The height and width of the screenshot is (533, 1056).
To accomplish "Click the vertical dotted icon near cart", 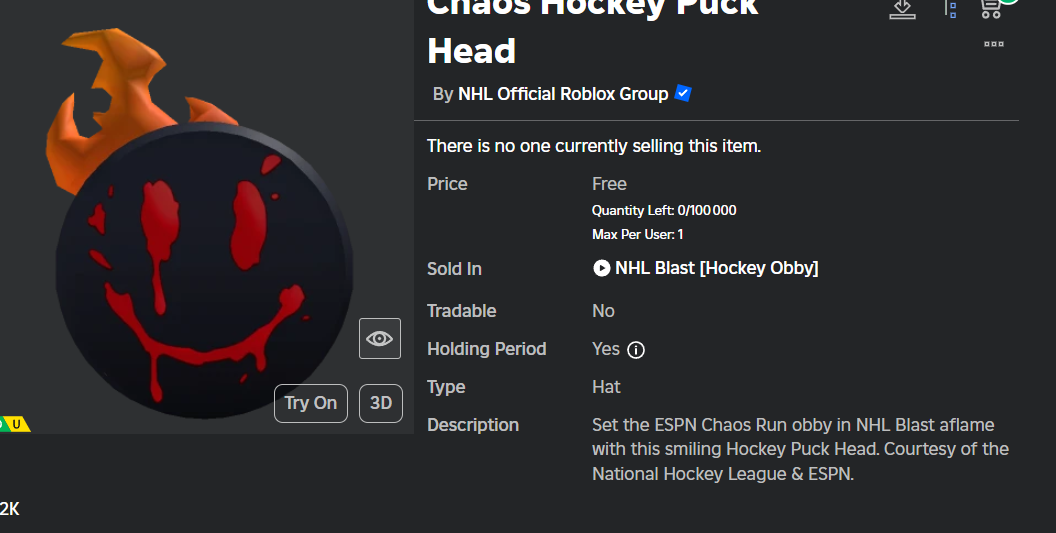I will [951, 9].
